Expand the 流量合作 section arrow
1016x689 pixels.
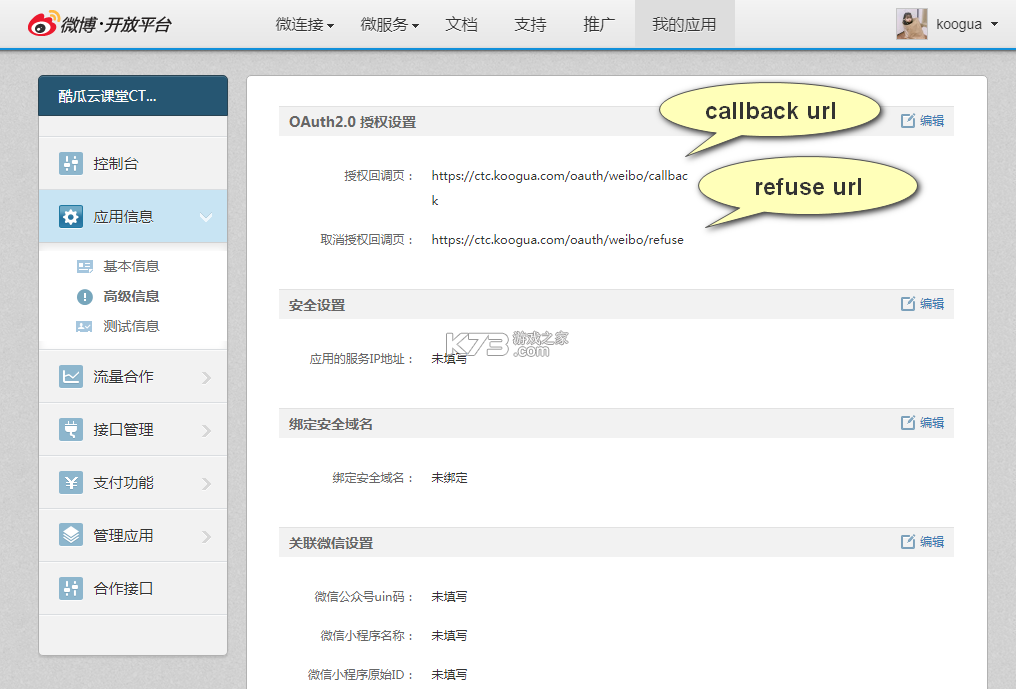(x=207, y=377)
